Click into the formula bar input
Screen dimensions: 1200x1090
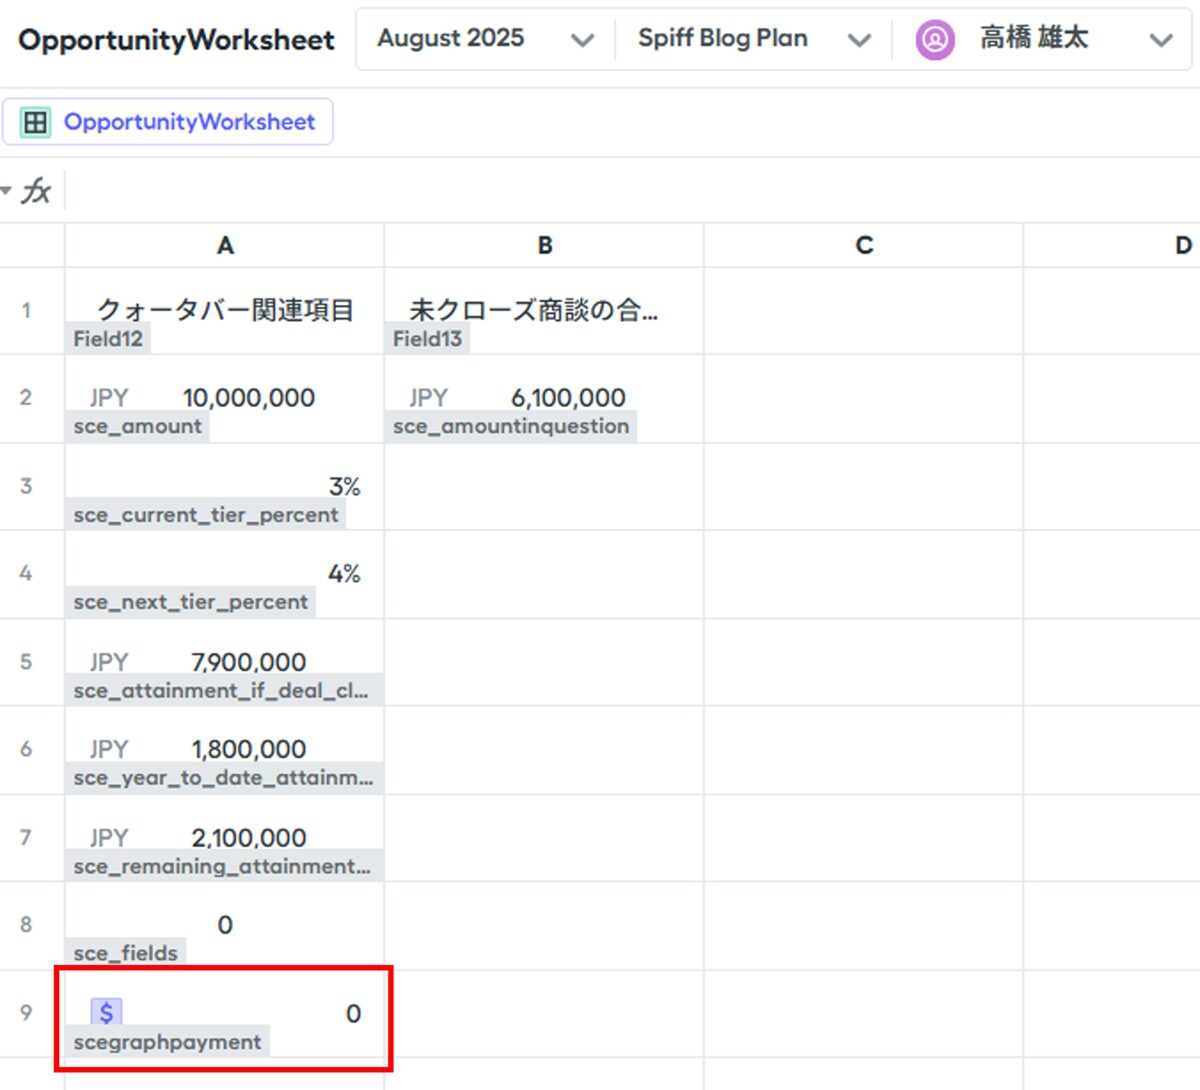pyautogui.click(x=632, y=190)
